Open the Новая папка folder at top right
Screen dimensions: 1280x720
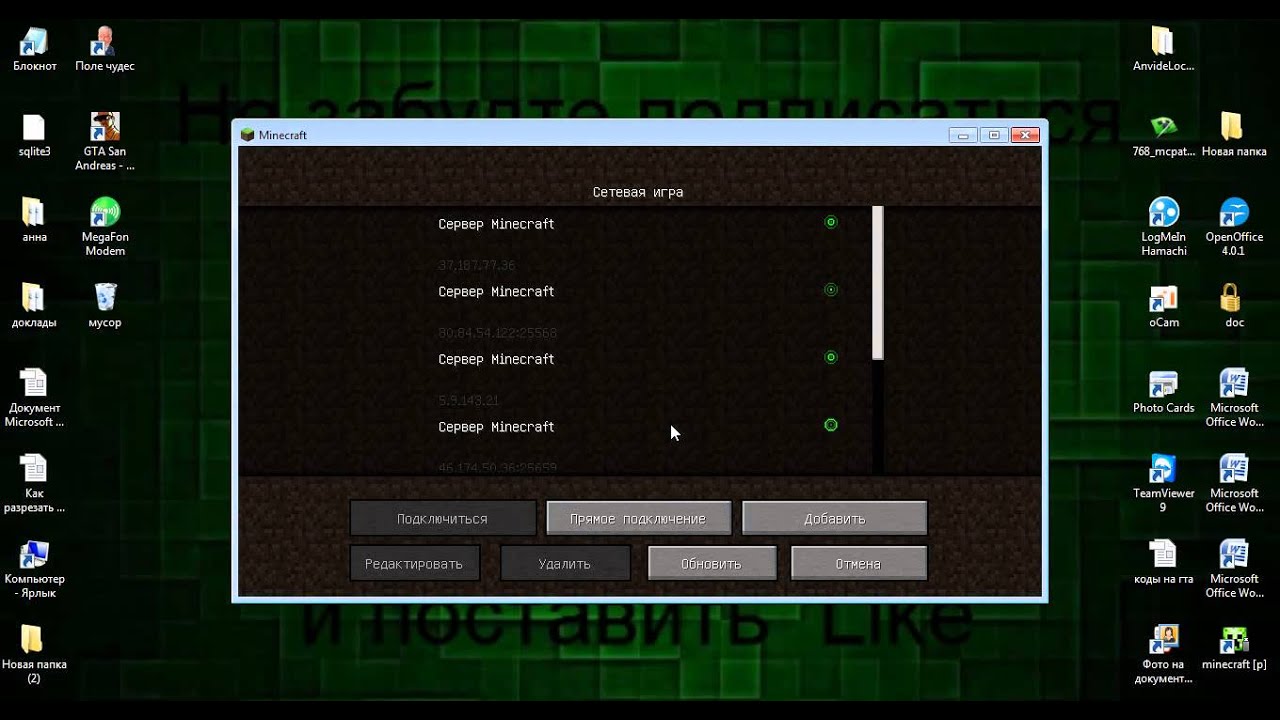(x=1233, y=135)
